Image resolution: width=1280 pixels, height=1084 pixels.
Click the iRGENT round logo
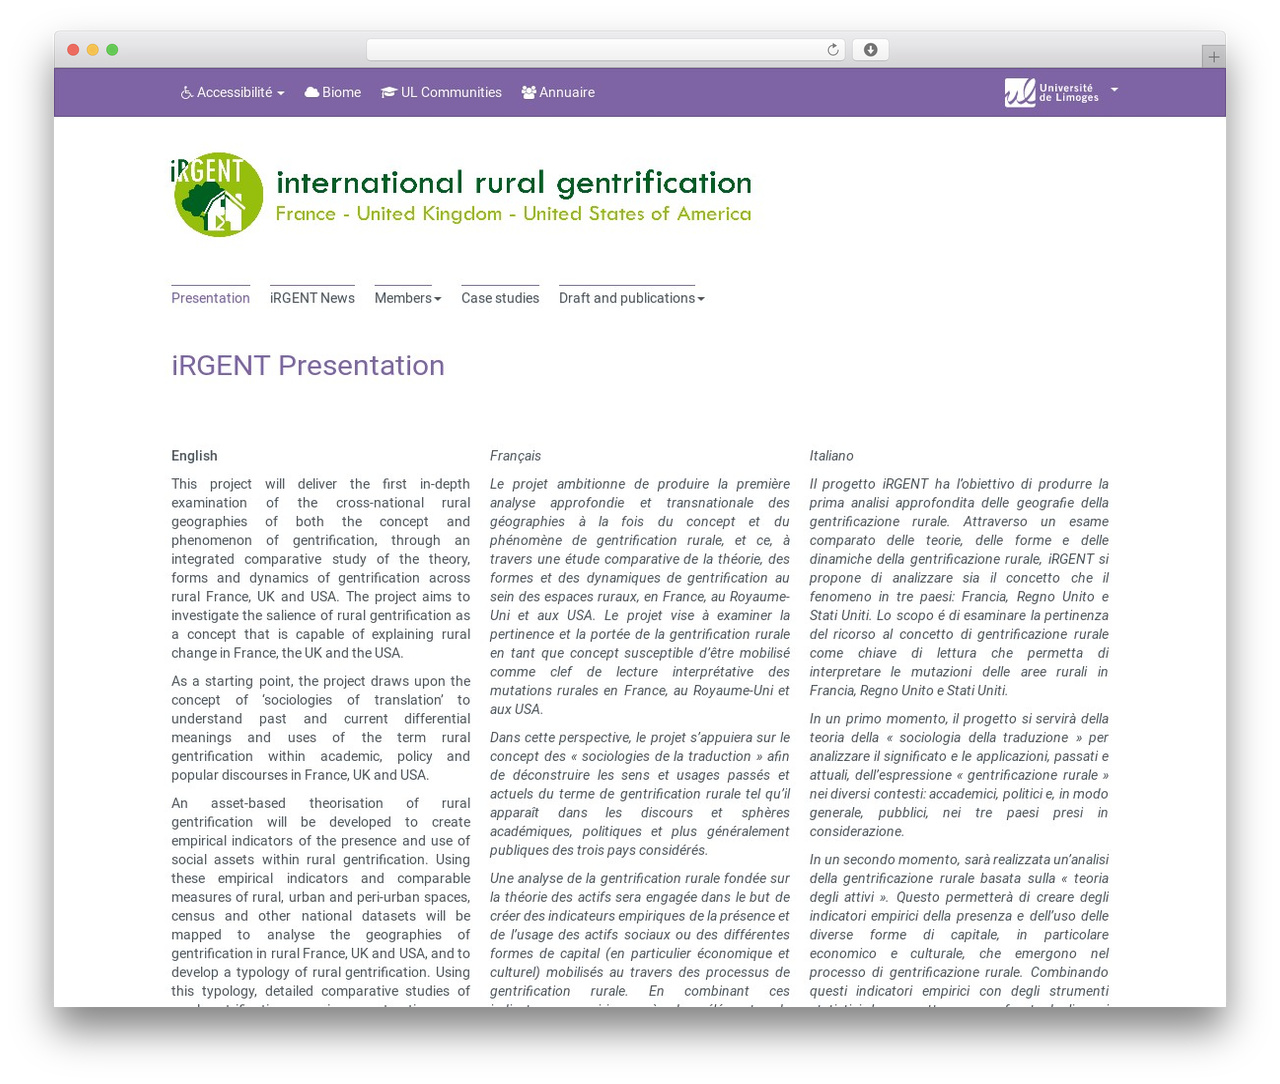click(217, 194)
